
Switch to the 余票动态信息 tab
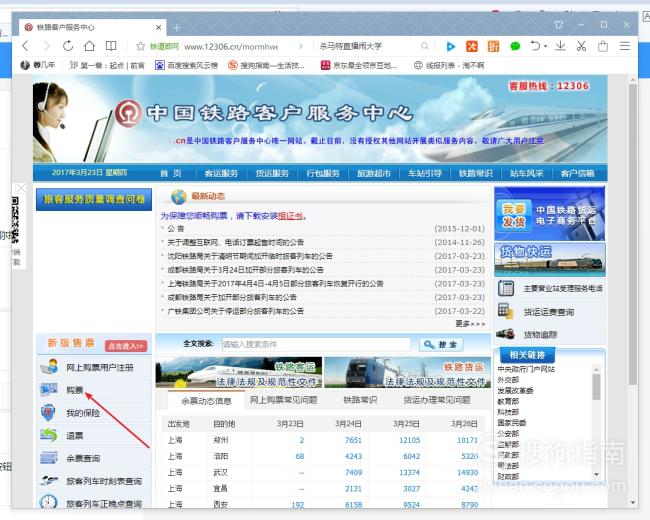(x=206, y=401)
